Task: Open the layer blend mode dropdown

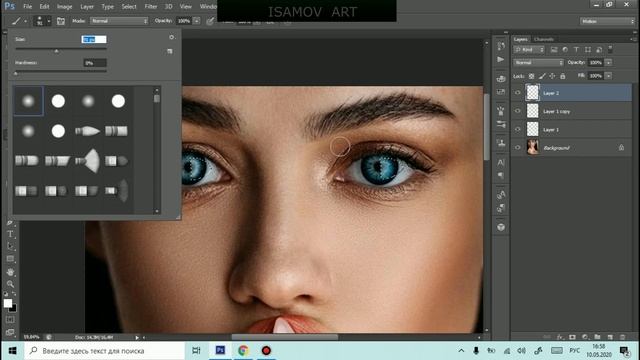Action: [x=538, y=62]
